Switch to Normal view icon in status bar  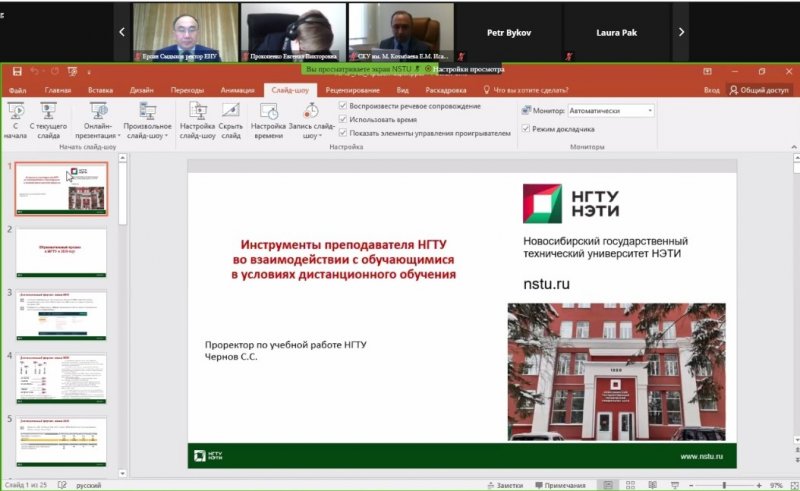608,485
